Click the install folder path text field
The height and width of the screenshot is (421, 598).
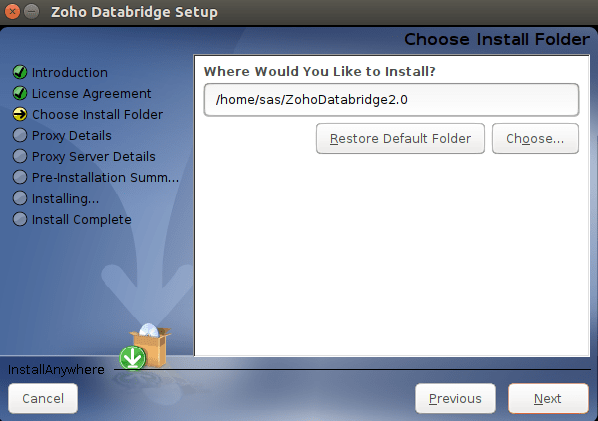click(391, 100)
